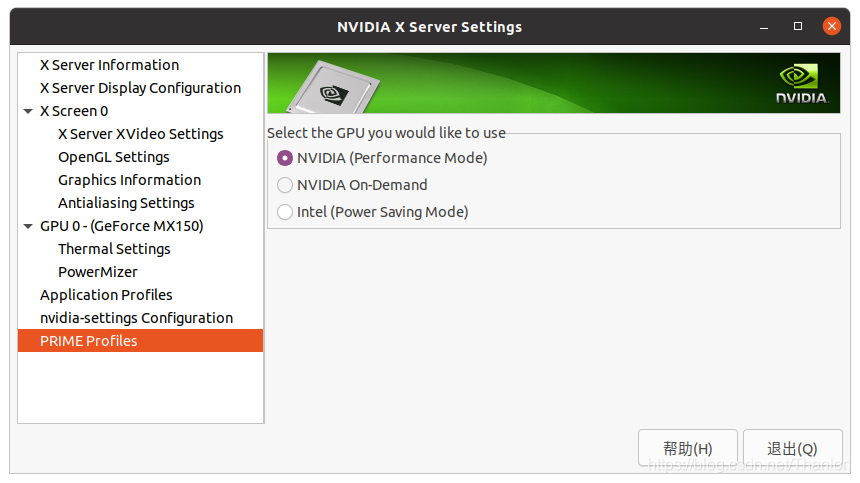
Task: Click the 退出(Q) quit button
Action: [792, 449]
